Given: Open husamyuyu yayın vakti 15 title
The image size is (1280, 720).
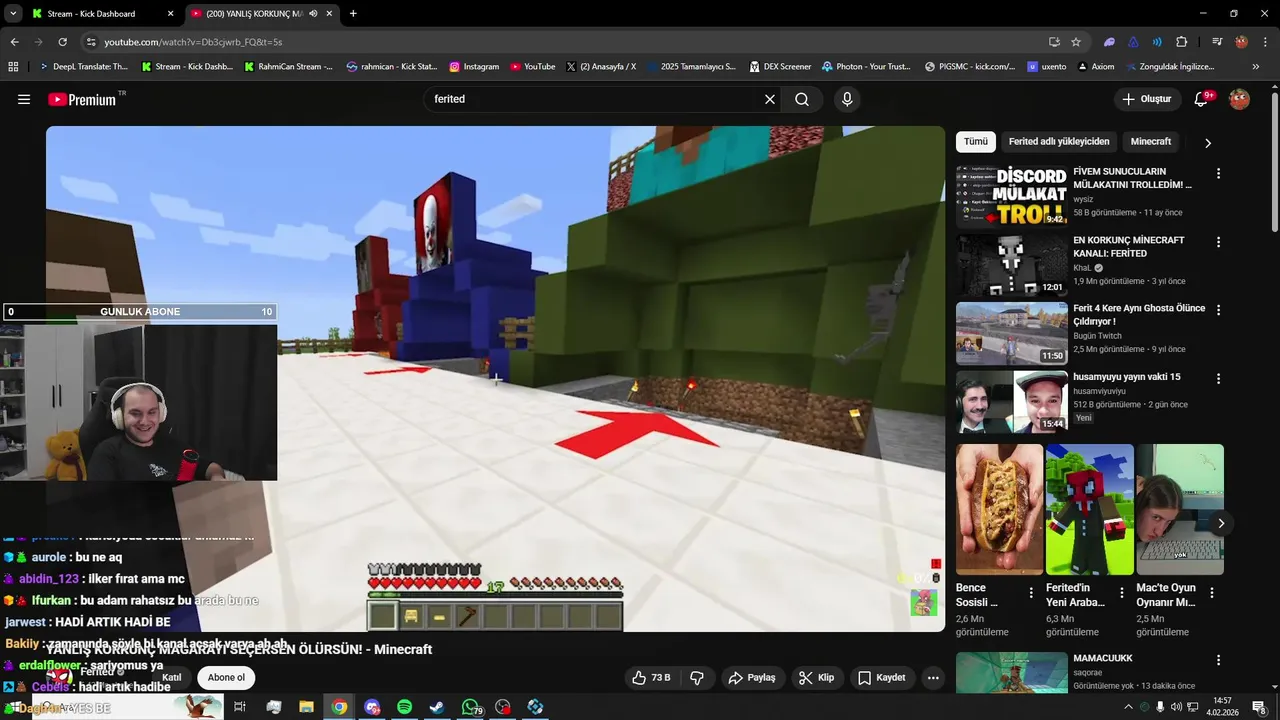Looking at the screenshot, I should tap(1126, 377).
